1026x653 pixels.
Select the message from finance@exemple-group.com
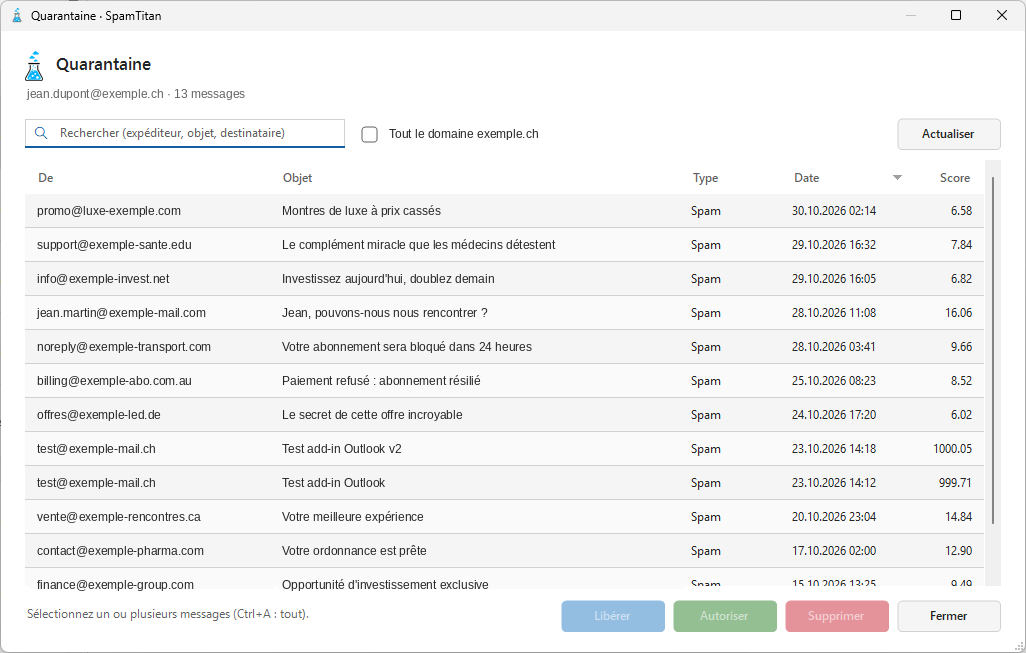coord(504,579)
